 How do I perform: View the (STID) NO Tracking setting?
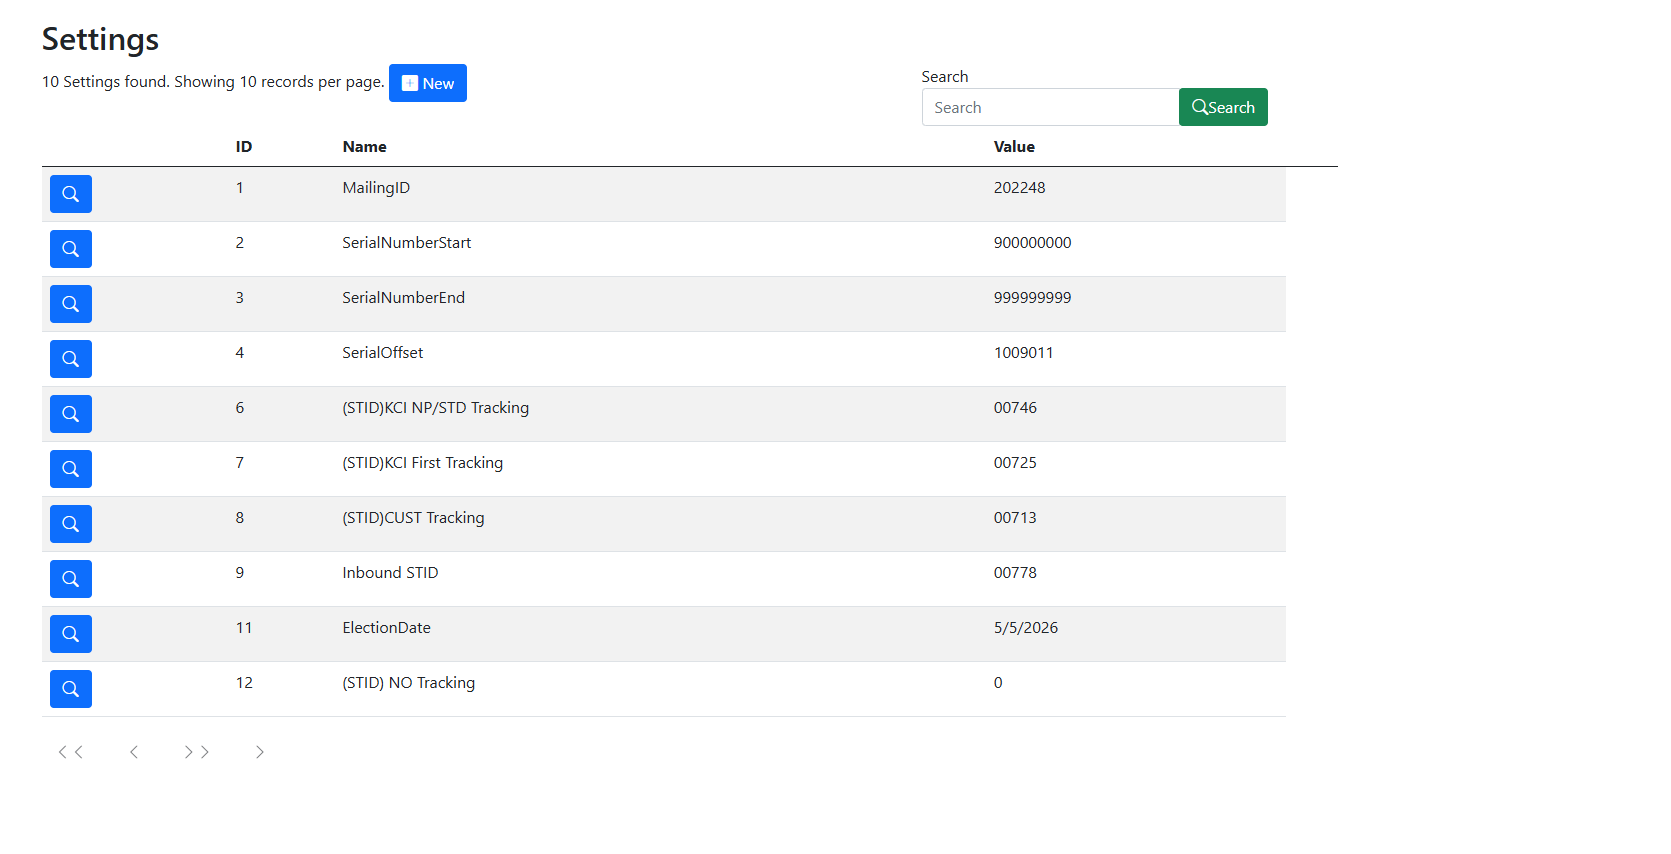click(70, 689)
